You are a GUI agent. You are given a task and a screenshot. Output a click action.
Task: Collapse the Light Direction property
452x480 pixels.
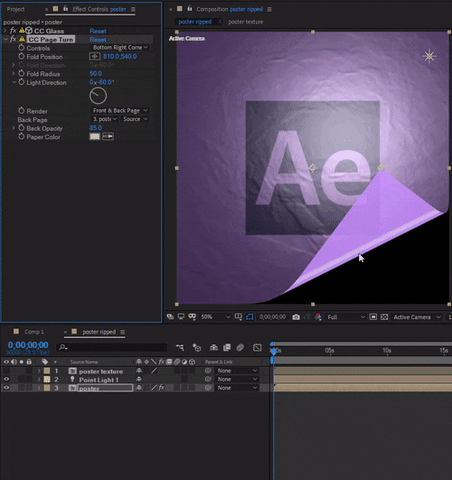point(14,82)
